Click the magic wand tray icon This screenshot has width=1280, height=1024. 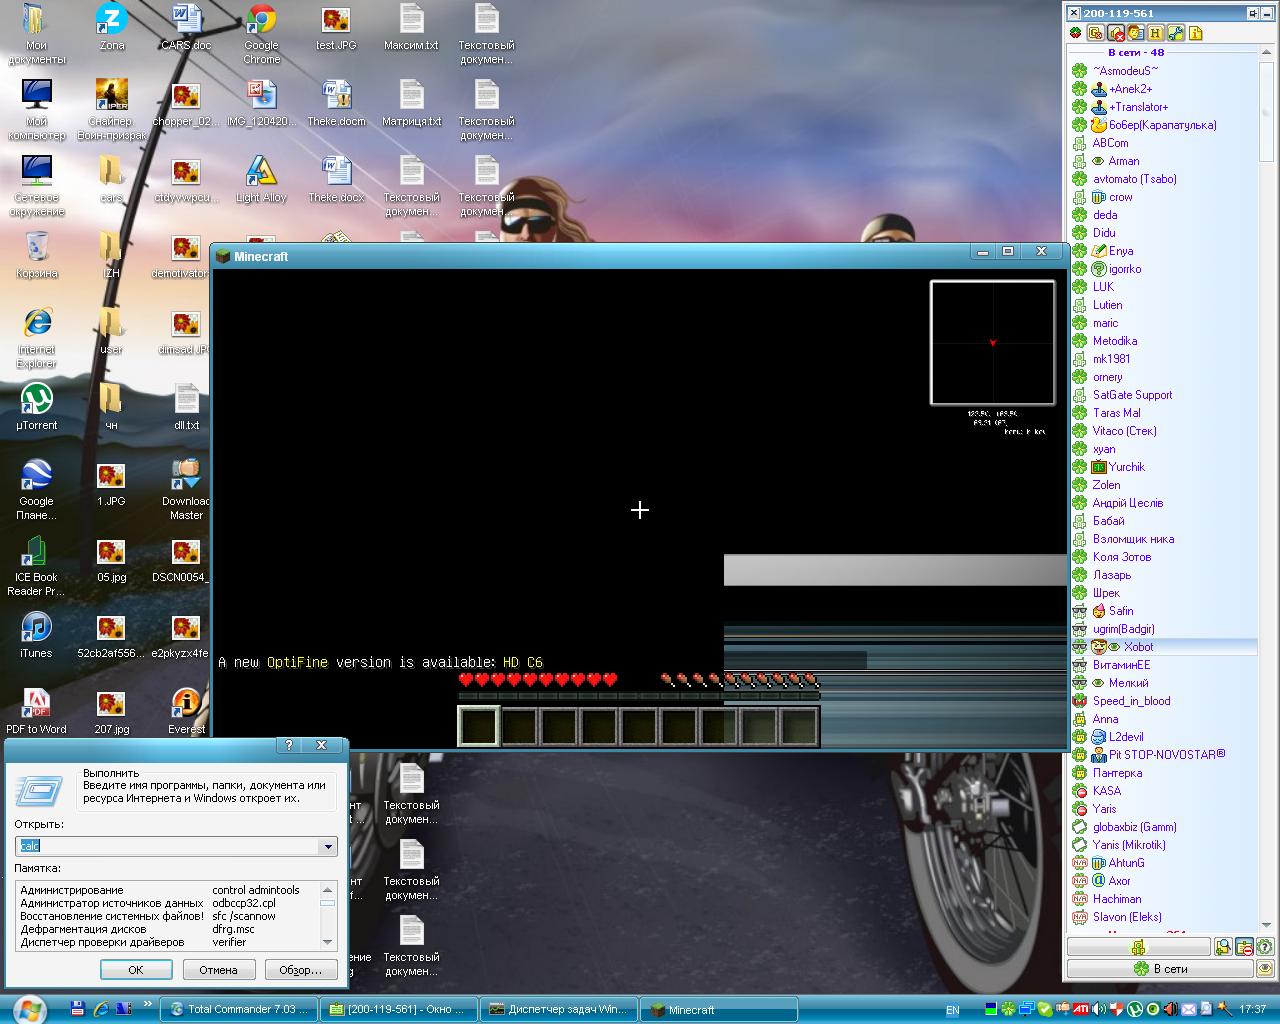tap(1224, 1009)
